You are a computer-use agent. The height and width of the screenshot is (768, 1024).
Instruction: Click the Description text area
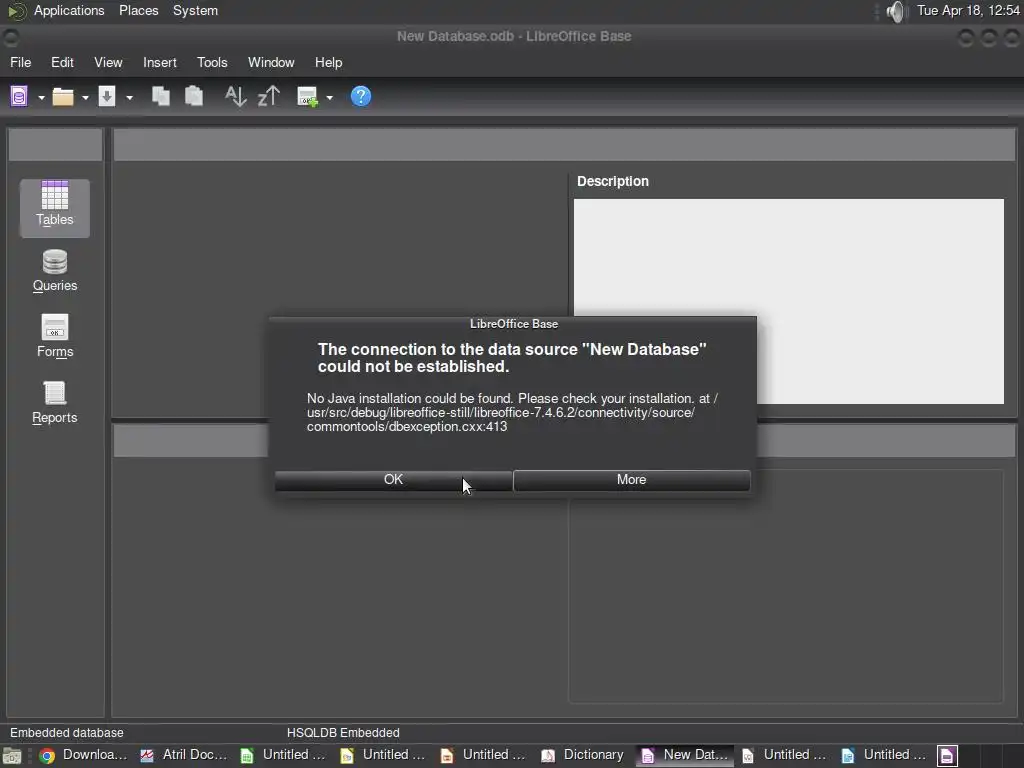788,301
